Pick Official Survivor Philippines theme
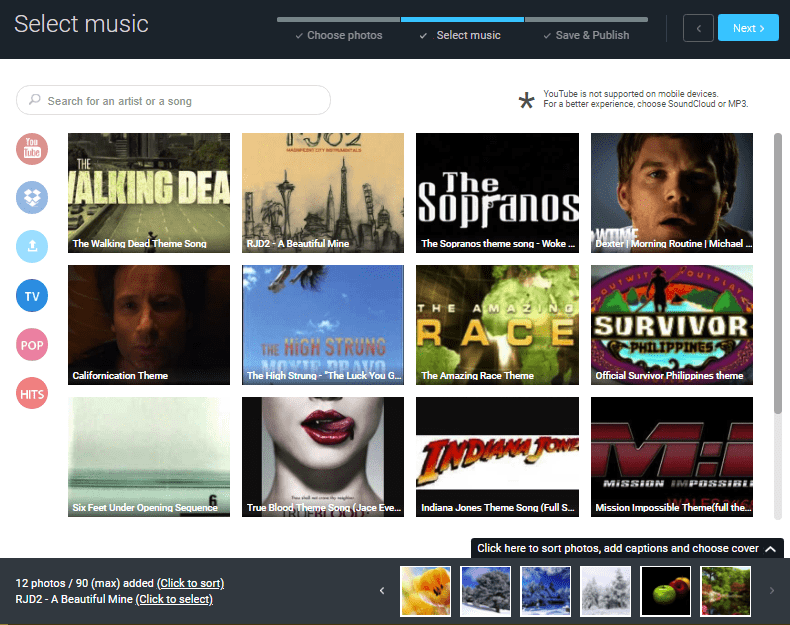The image size is (790, 625). pos(672,325)
